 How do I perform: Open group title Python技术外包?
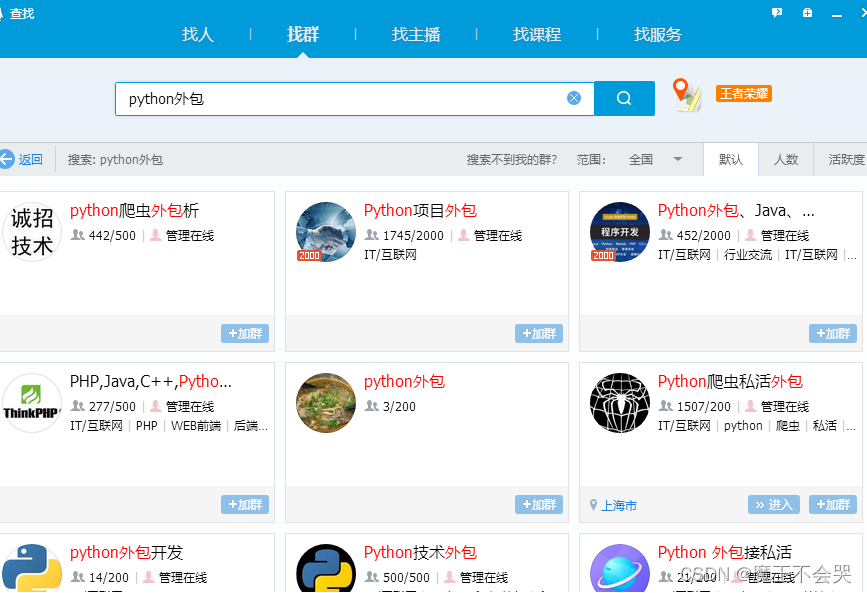[x=420, y=553]
